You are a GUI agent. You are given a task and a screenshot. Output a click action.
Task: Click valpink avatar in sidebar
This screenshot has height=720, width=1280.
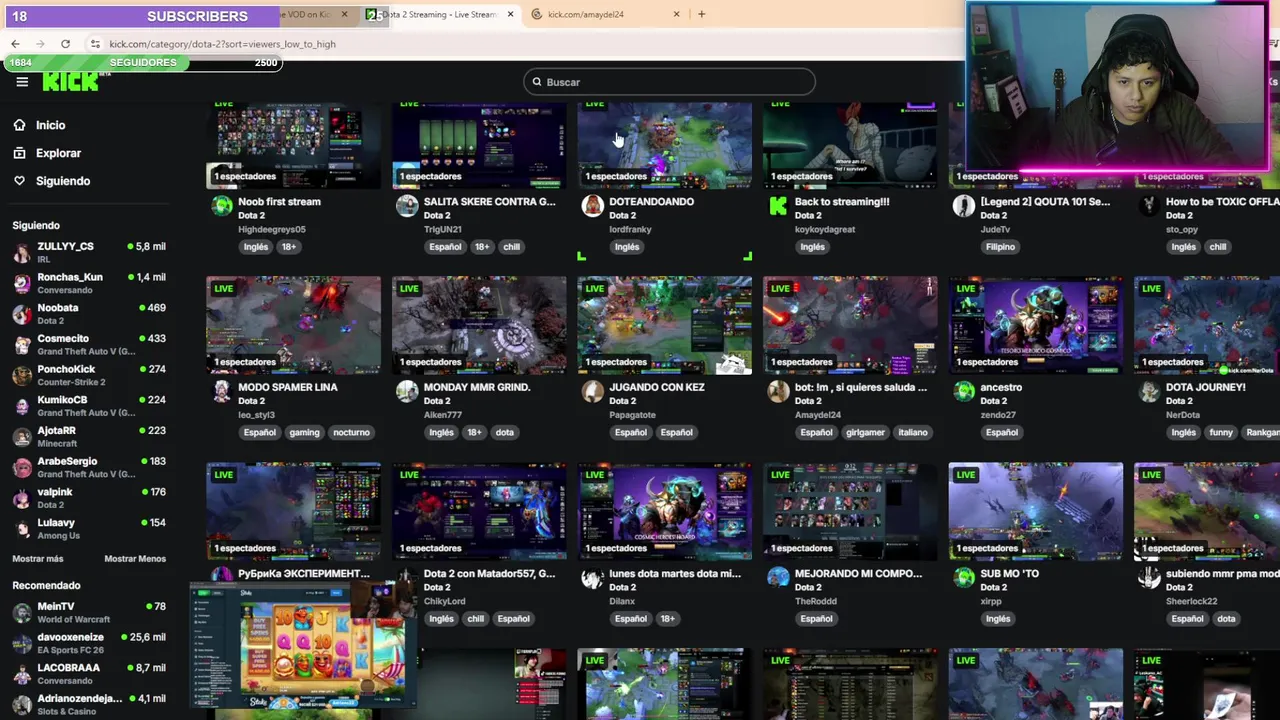pos(22,499)
